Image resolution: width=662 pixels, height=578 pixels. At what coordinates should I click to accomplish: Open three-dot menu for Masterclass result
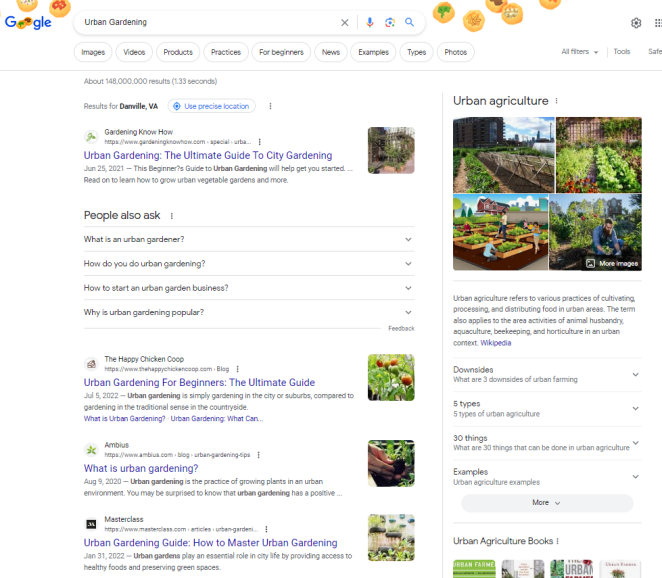click(x=266, y=529)
